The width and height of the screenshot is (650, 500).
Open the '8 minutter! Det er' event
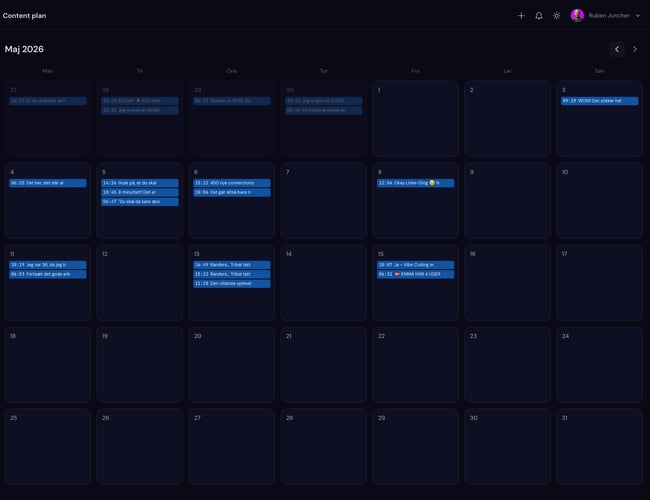(140, 192)
